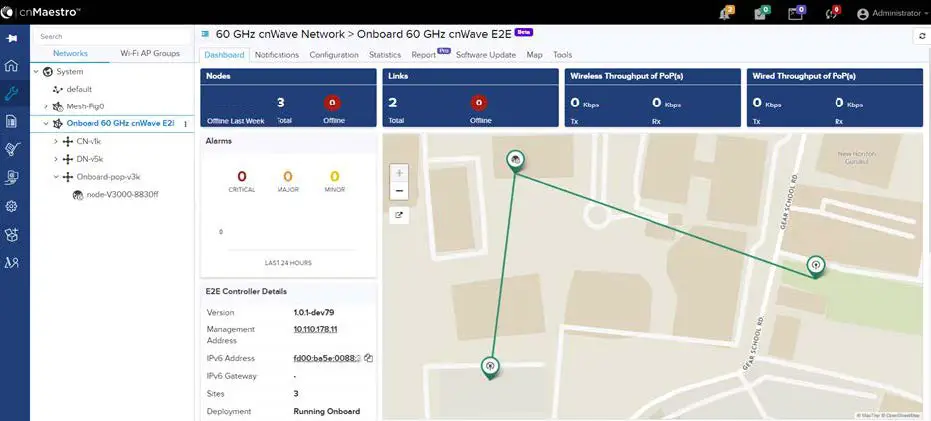Select the Onboard-pop-v3k site row

click(108, 177)
